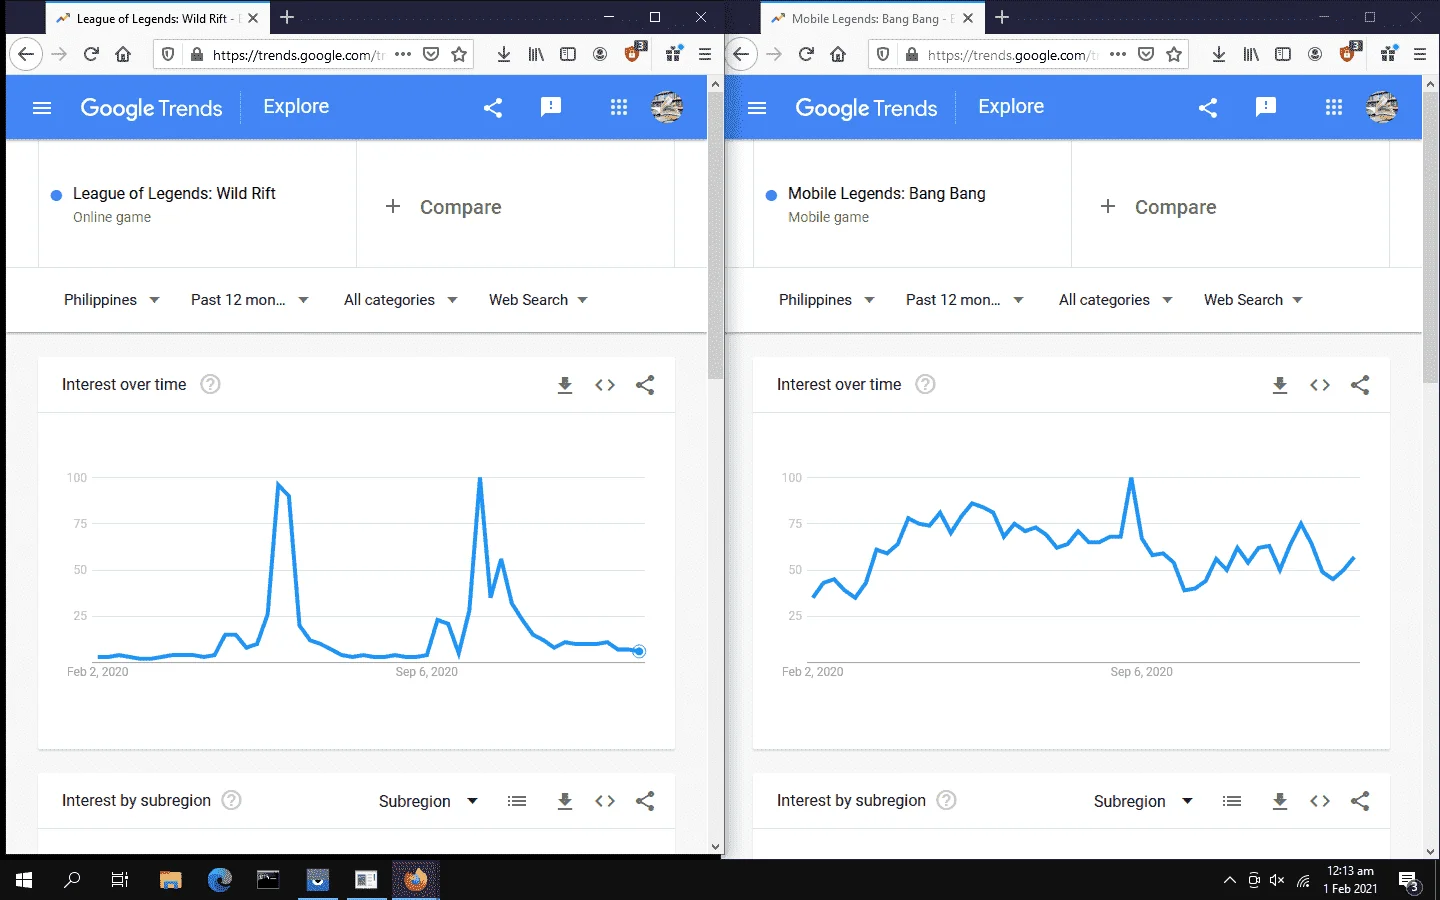
Task: Click URL address bar in left Firefox window
Action: (298, 55)
